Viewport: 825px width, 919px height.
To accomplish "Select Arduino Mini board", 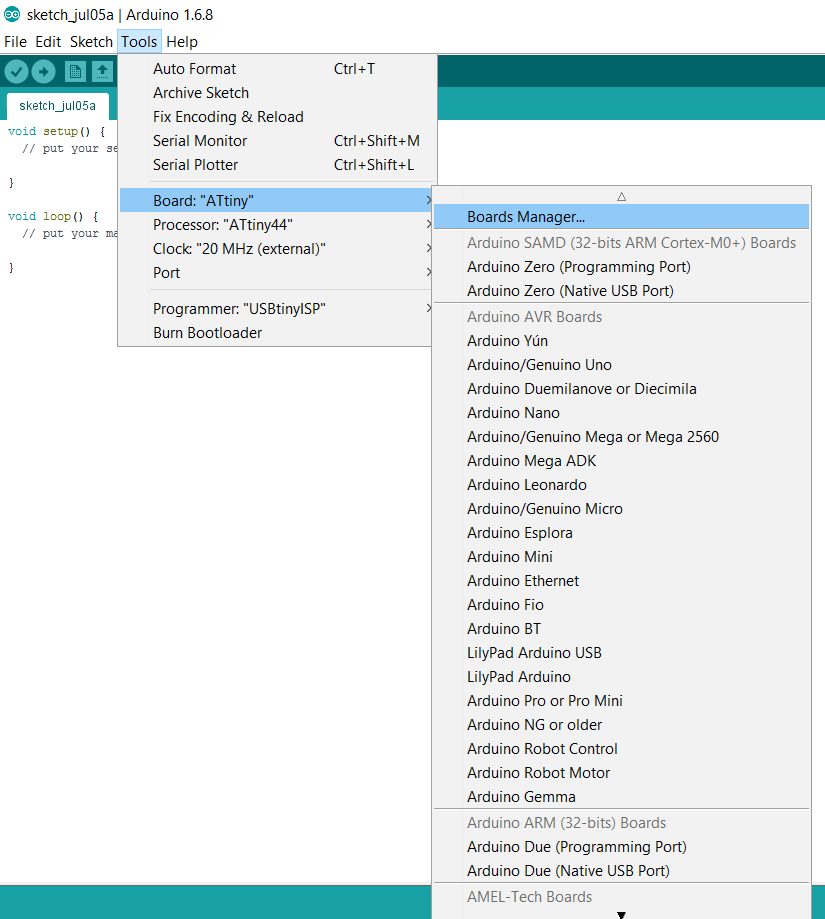I will pyautogui.click(x=622, y=557).
